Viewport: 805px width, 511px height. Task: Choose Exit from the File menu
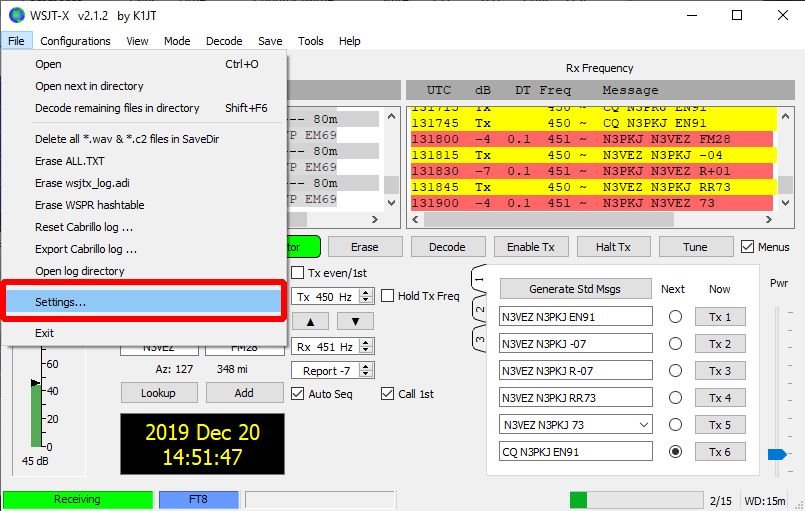(144, 333)
